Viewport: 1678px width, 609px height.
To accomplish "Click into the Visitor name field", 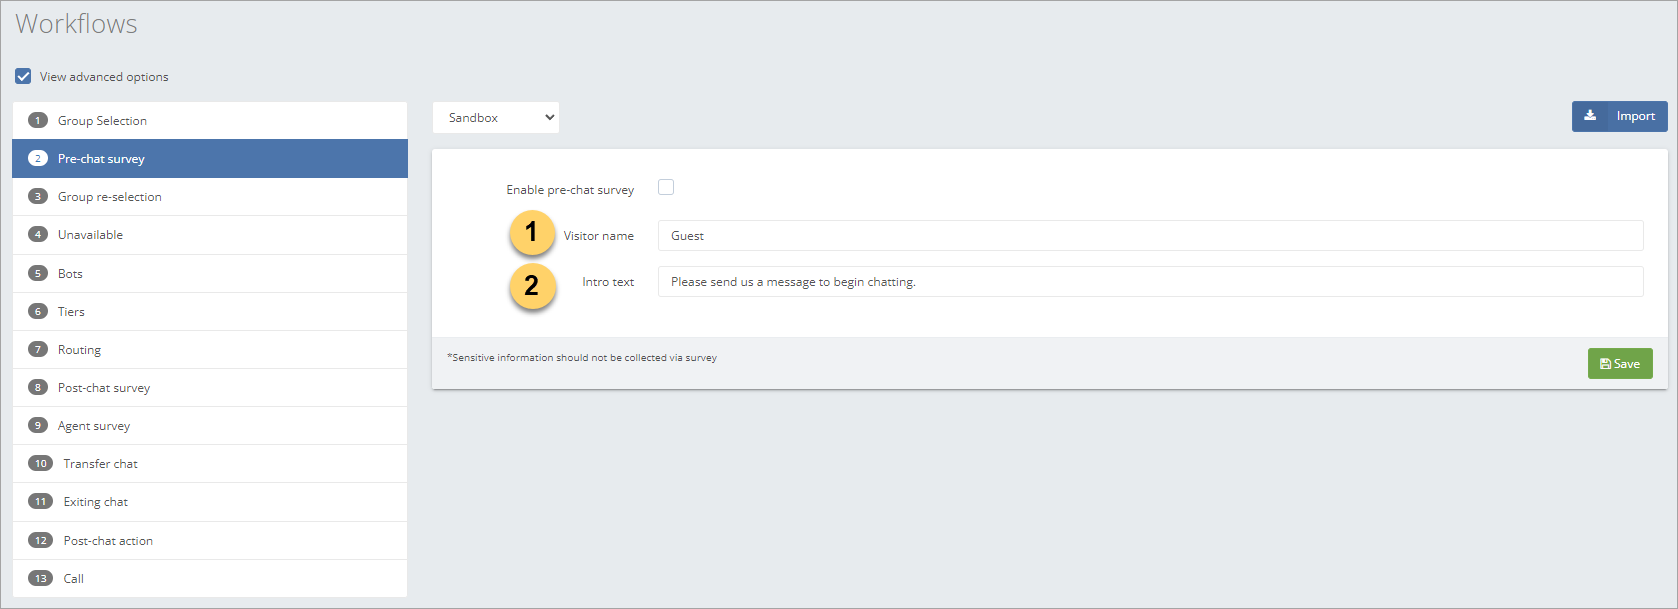I will pyautogui.click(x=1150, y=236).
